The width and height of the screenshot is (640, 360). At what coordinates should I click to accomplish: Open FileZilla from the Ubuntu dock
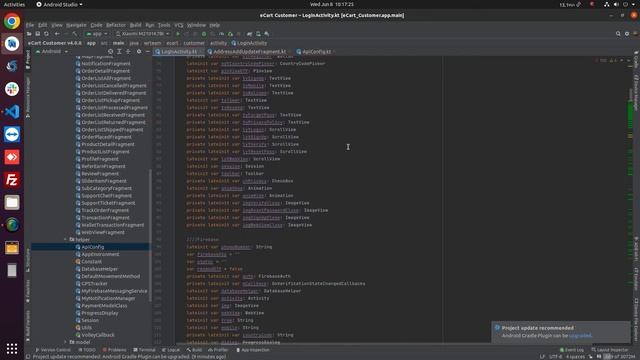click(12, 180)
